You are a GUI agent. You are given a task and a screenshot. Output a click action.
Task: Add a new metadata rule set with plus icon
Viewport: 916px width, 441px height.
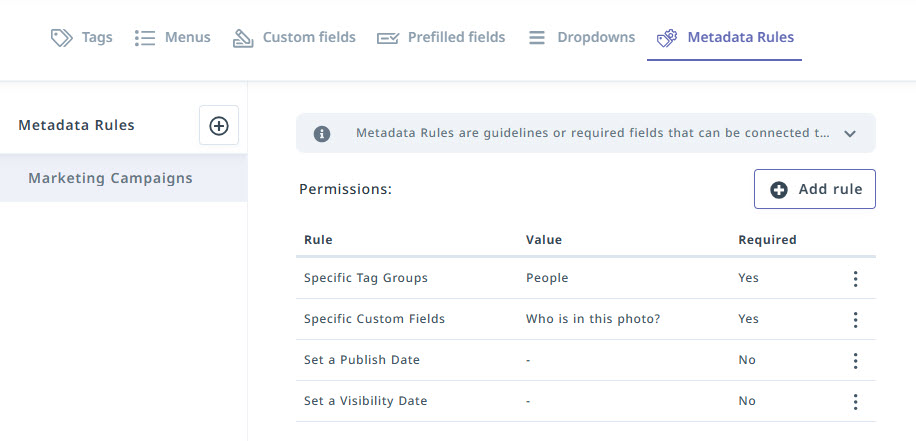(x=219, y=126)
